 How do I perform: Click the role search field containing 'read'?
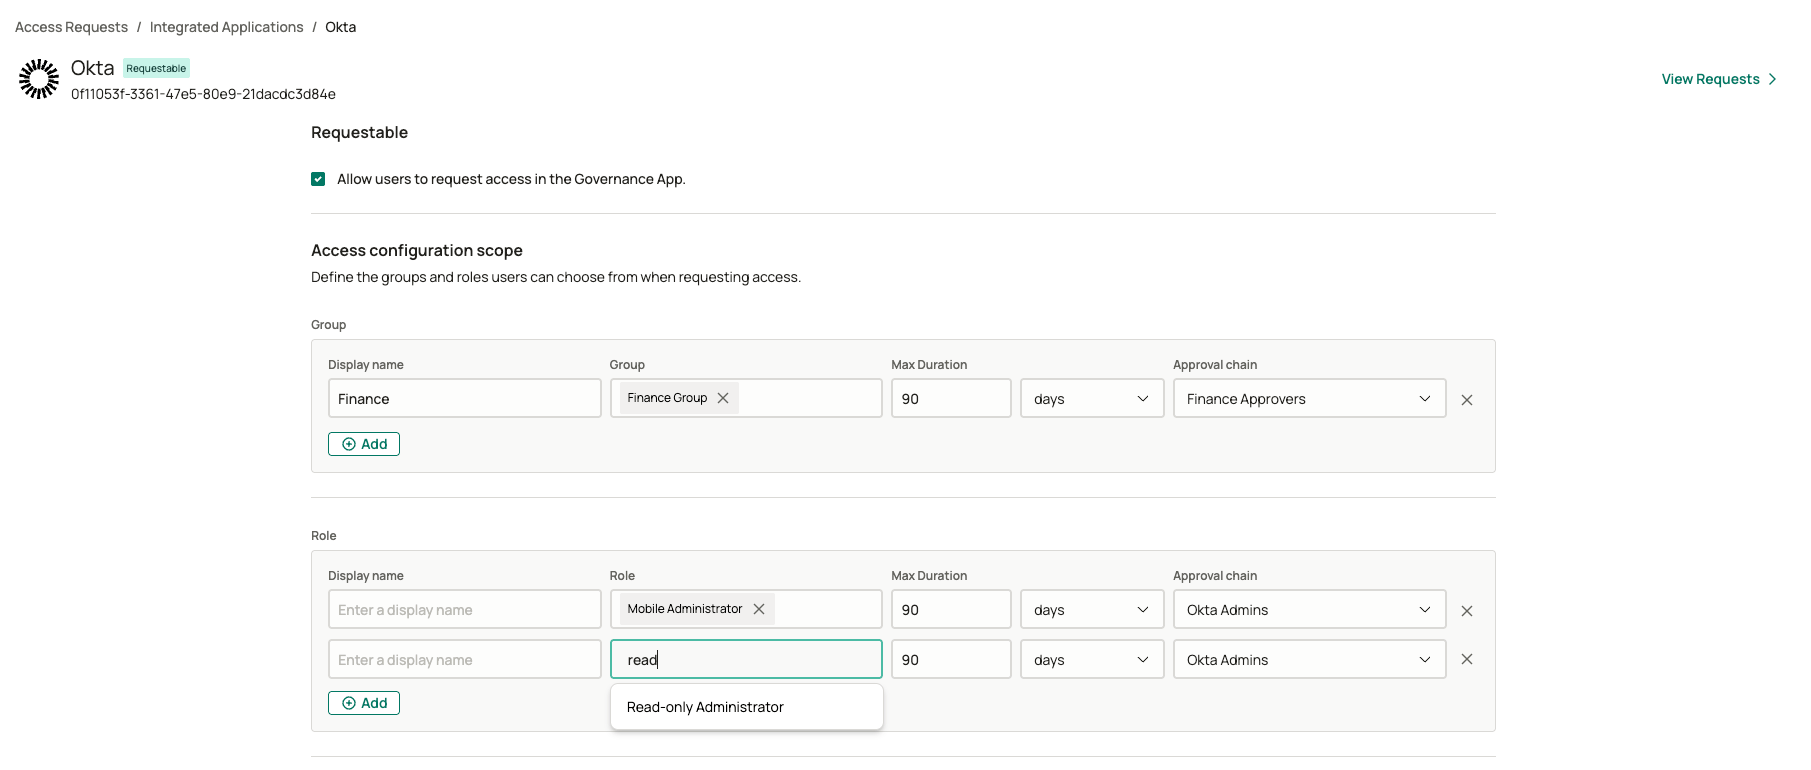[x=747, y=659]
